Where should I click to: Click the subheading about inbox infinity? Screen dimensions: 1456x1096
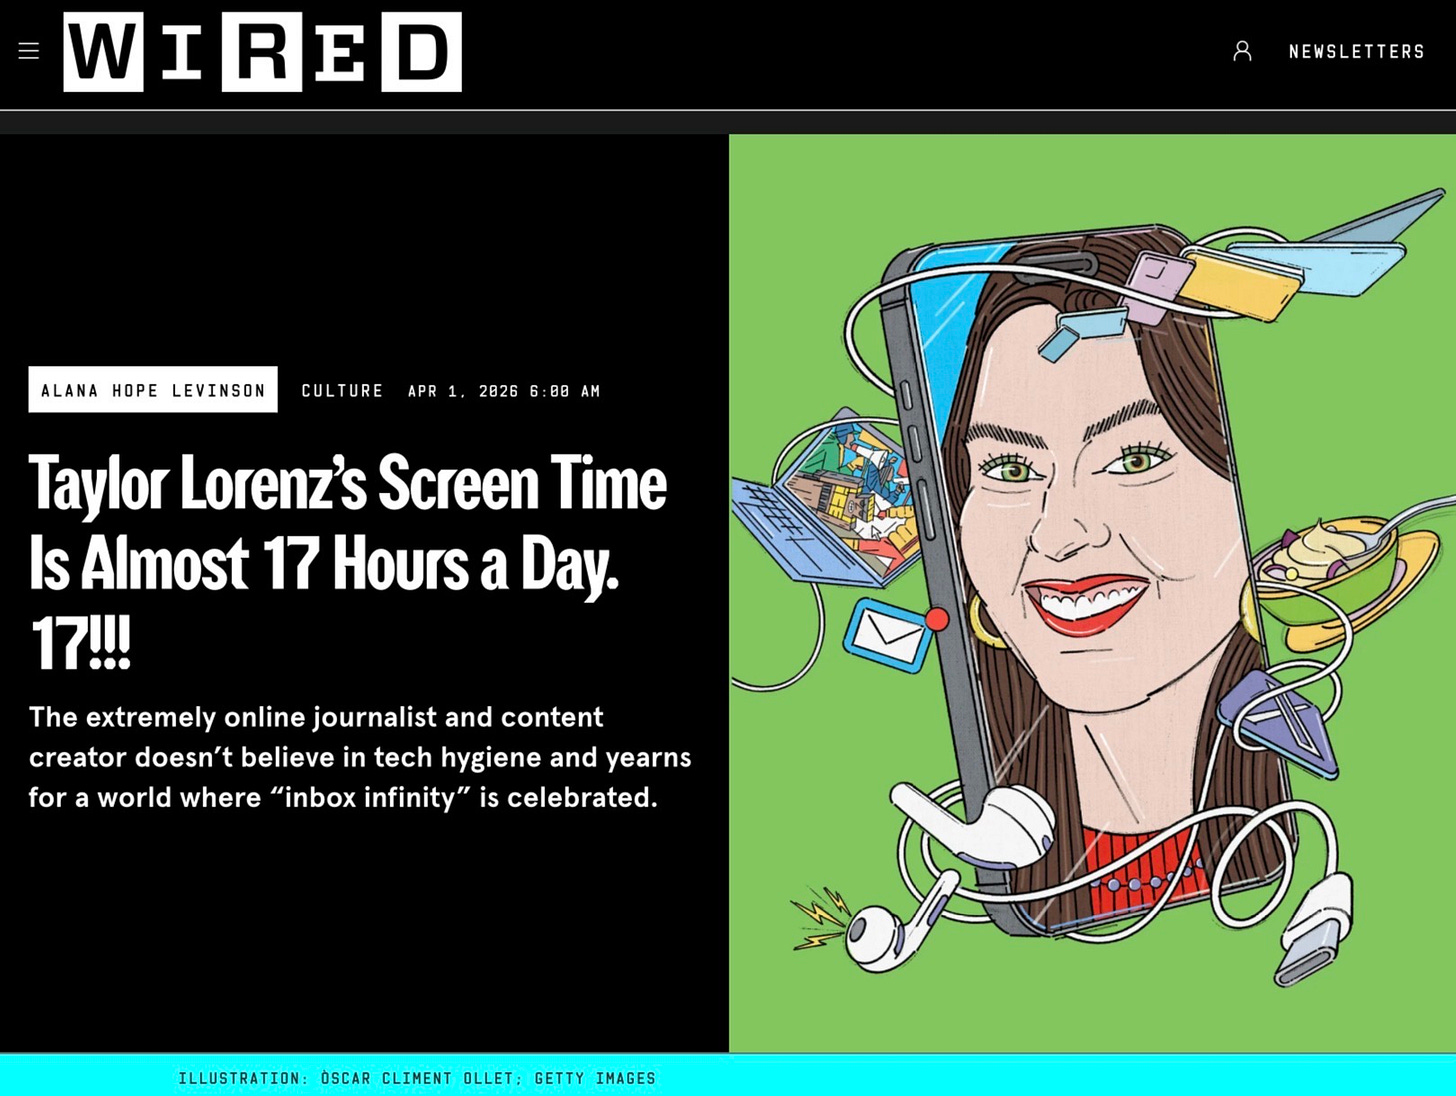(x=360, y=757)
